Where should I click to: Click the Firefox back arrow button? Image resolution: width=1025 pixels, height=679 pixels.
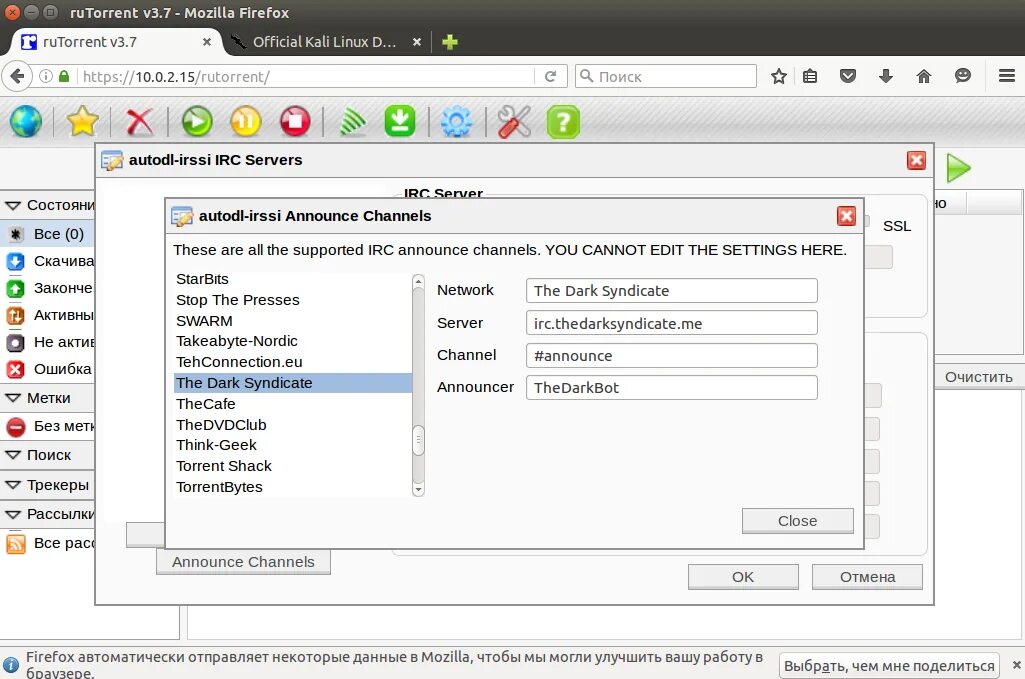coord(18,76)
